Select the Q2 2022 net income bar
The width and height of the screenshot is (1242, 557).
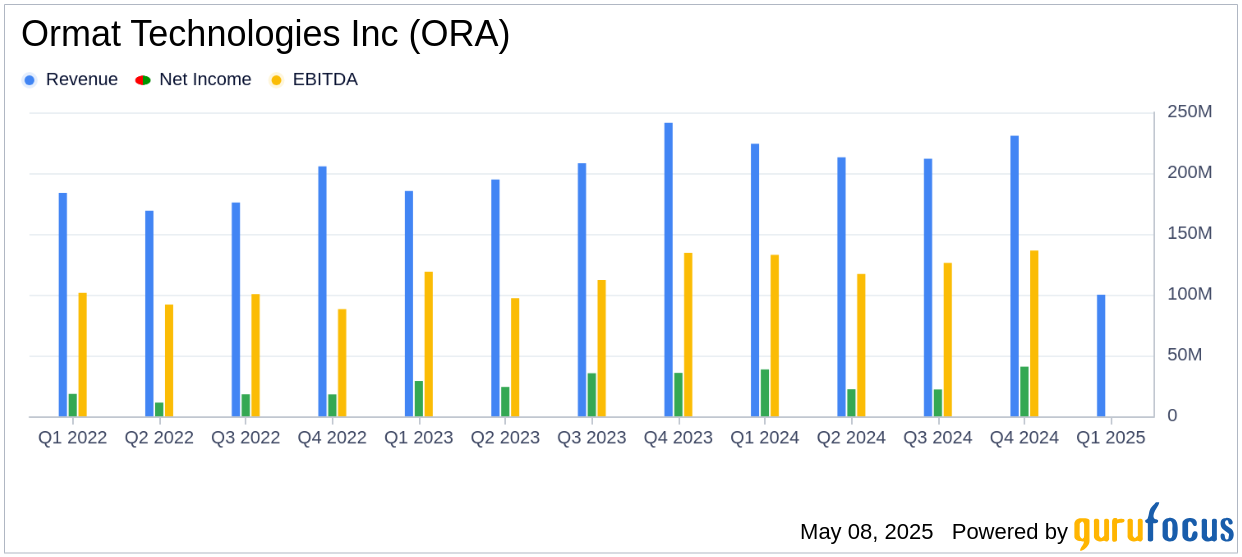click(x=159, y=410)
